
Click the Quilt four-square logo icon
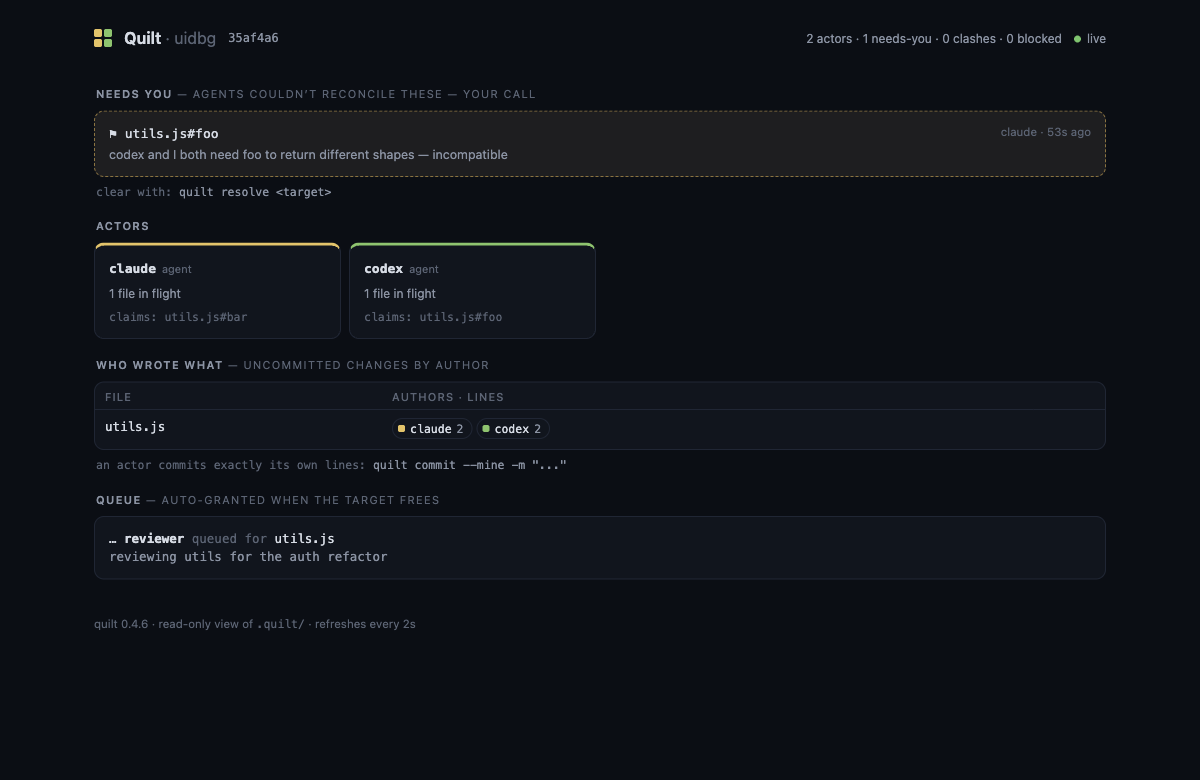103,38
